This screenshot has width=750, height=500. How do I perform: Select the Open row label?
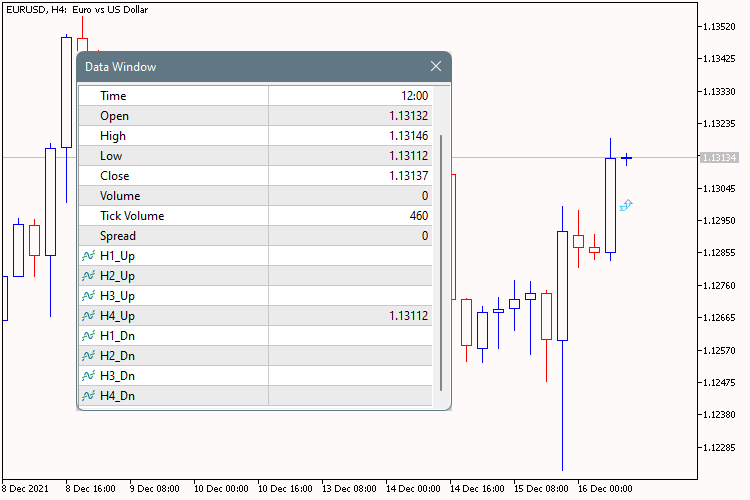114,116
